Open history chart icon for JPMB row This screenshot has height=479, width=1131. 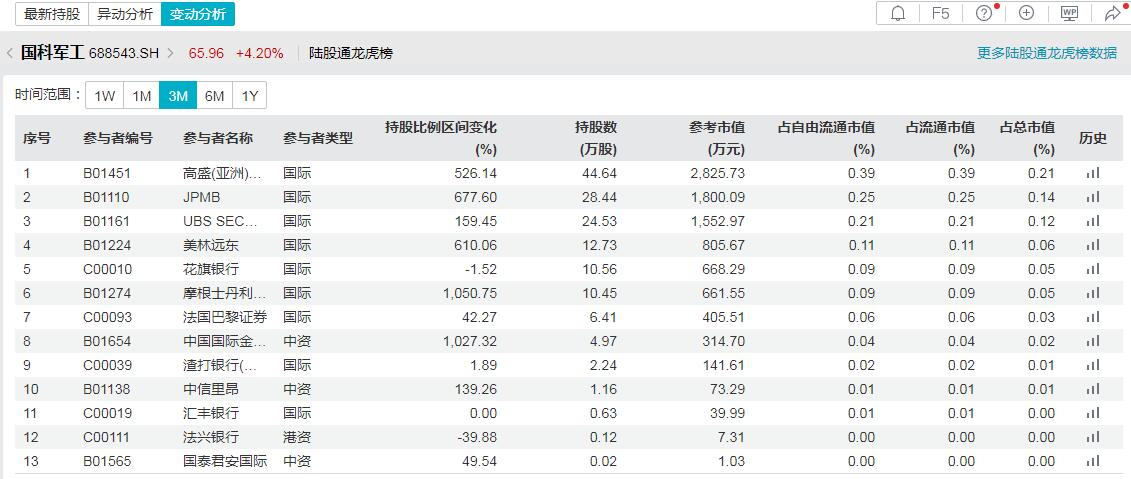[x=1092, y=197]
